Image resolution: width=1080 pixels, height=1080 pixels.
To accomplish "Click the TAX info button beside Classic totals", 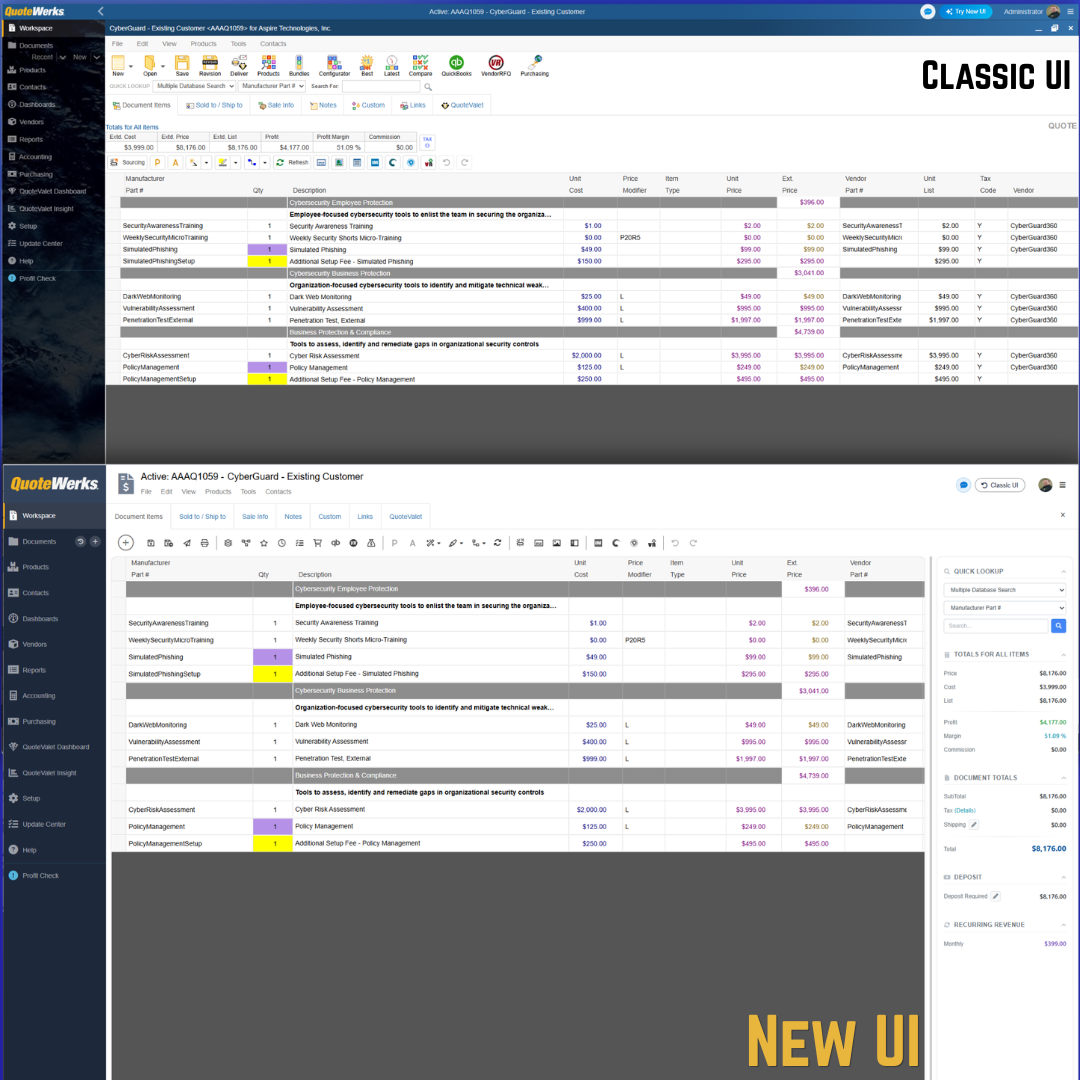I will click(427, 142).
